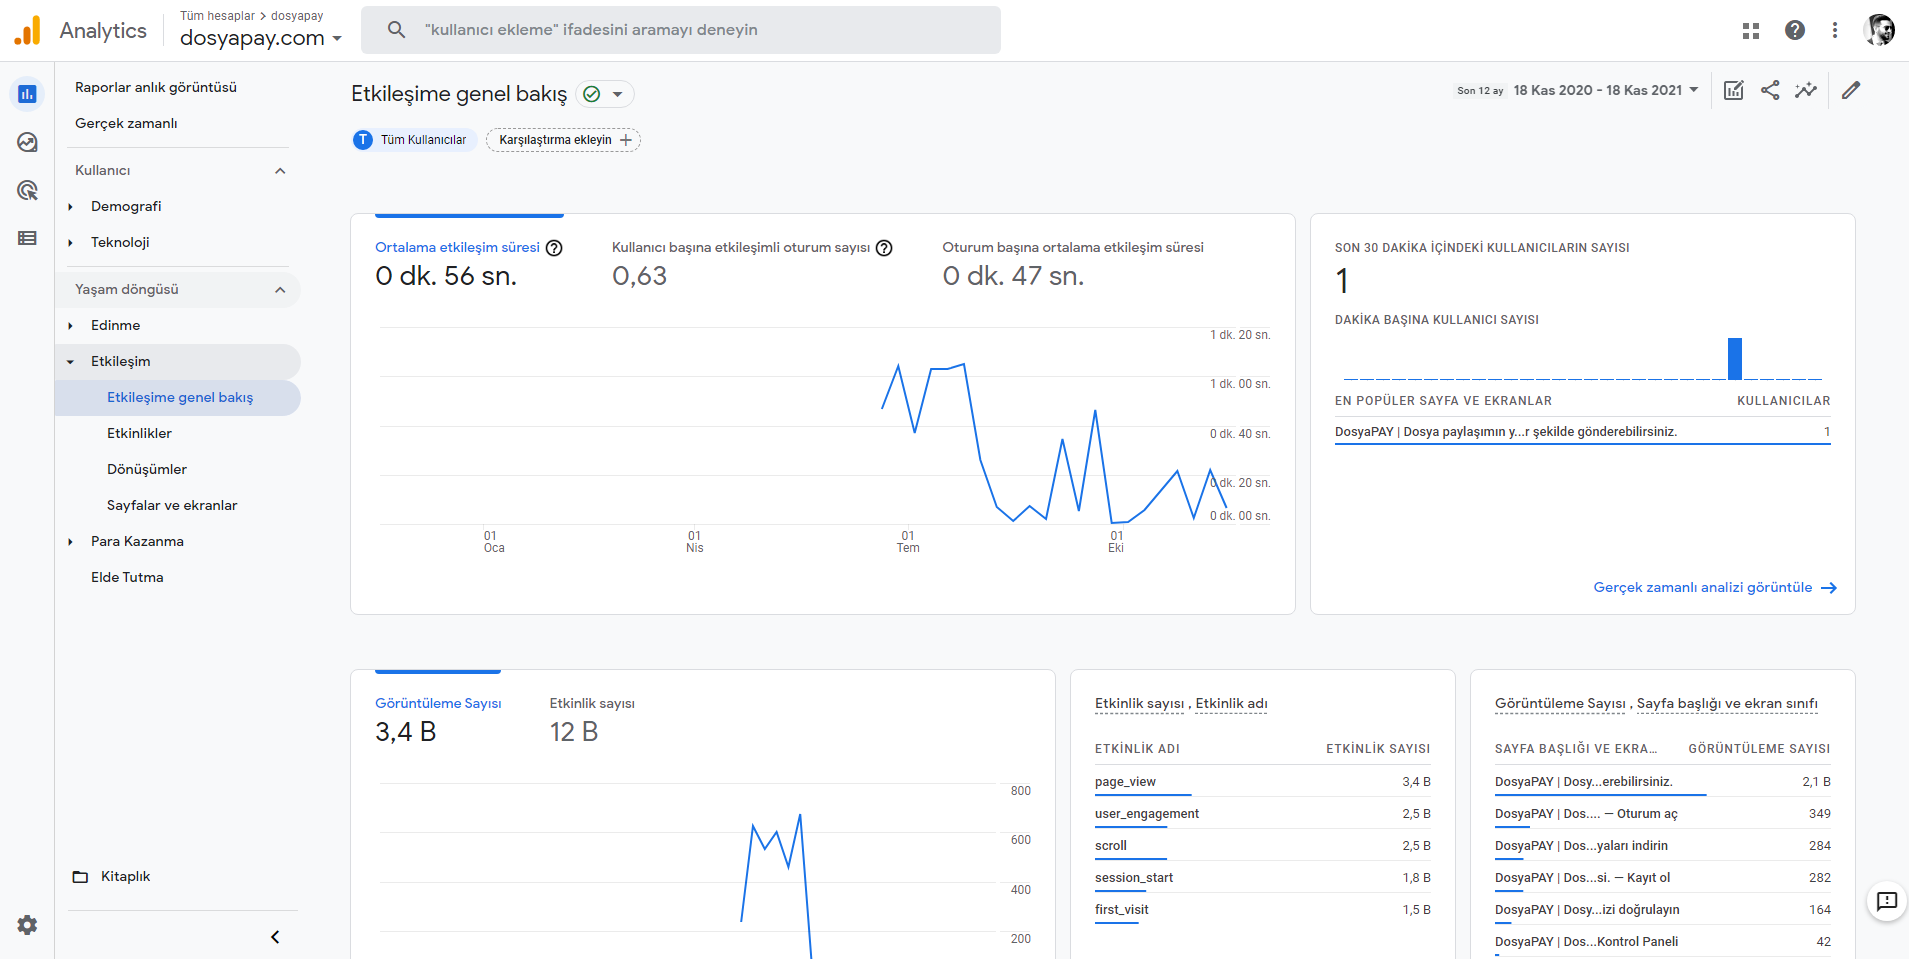Screen dimensions: 1909x959
Task: Click the Tüm hesaplar breadcrumb
Action: click(217, 16)
